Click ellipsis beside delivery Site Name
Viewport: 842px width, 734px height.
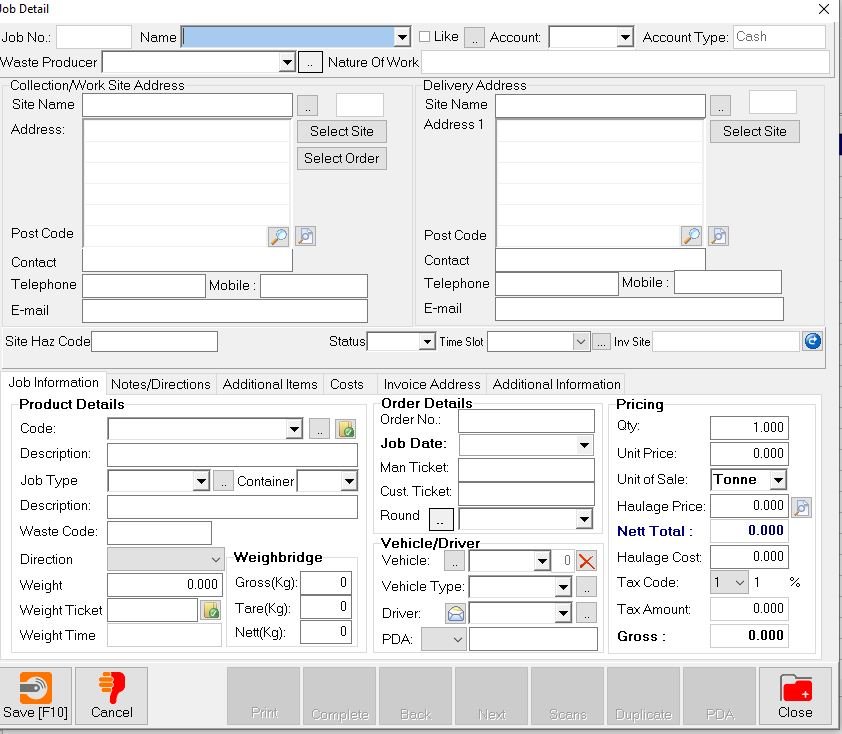point(721,106)
